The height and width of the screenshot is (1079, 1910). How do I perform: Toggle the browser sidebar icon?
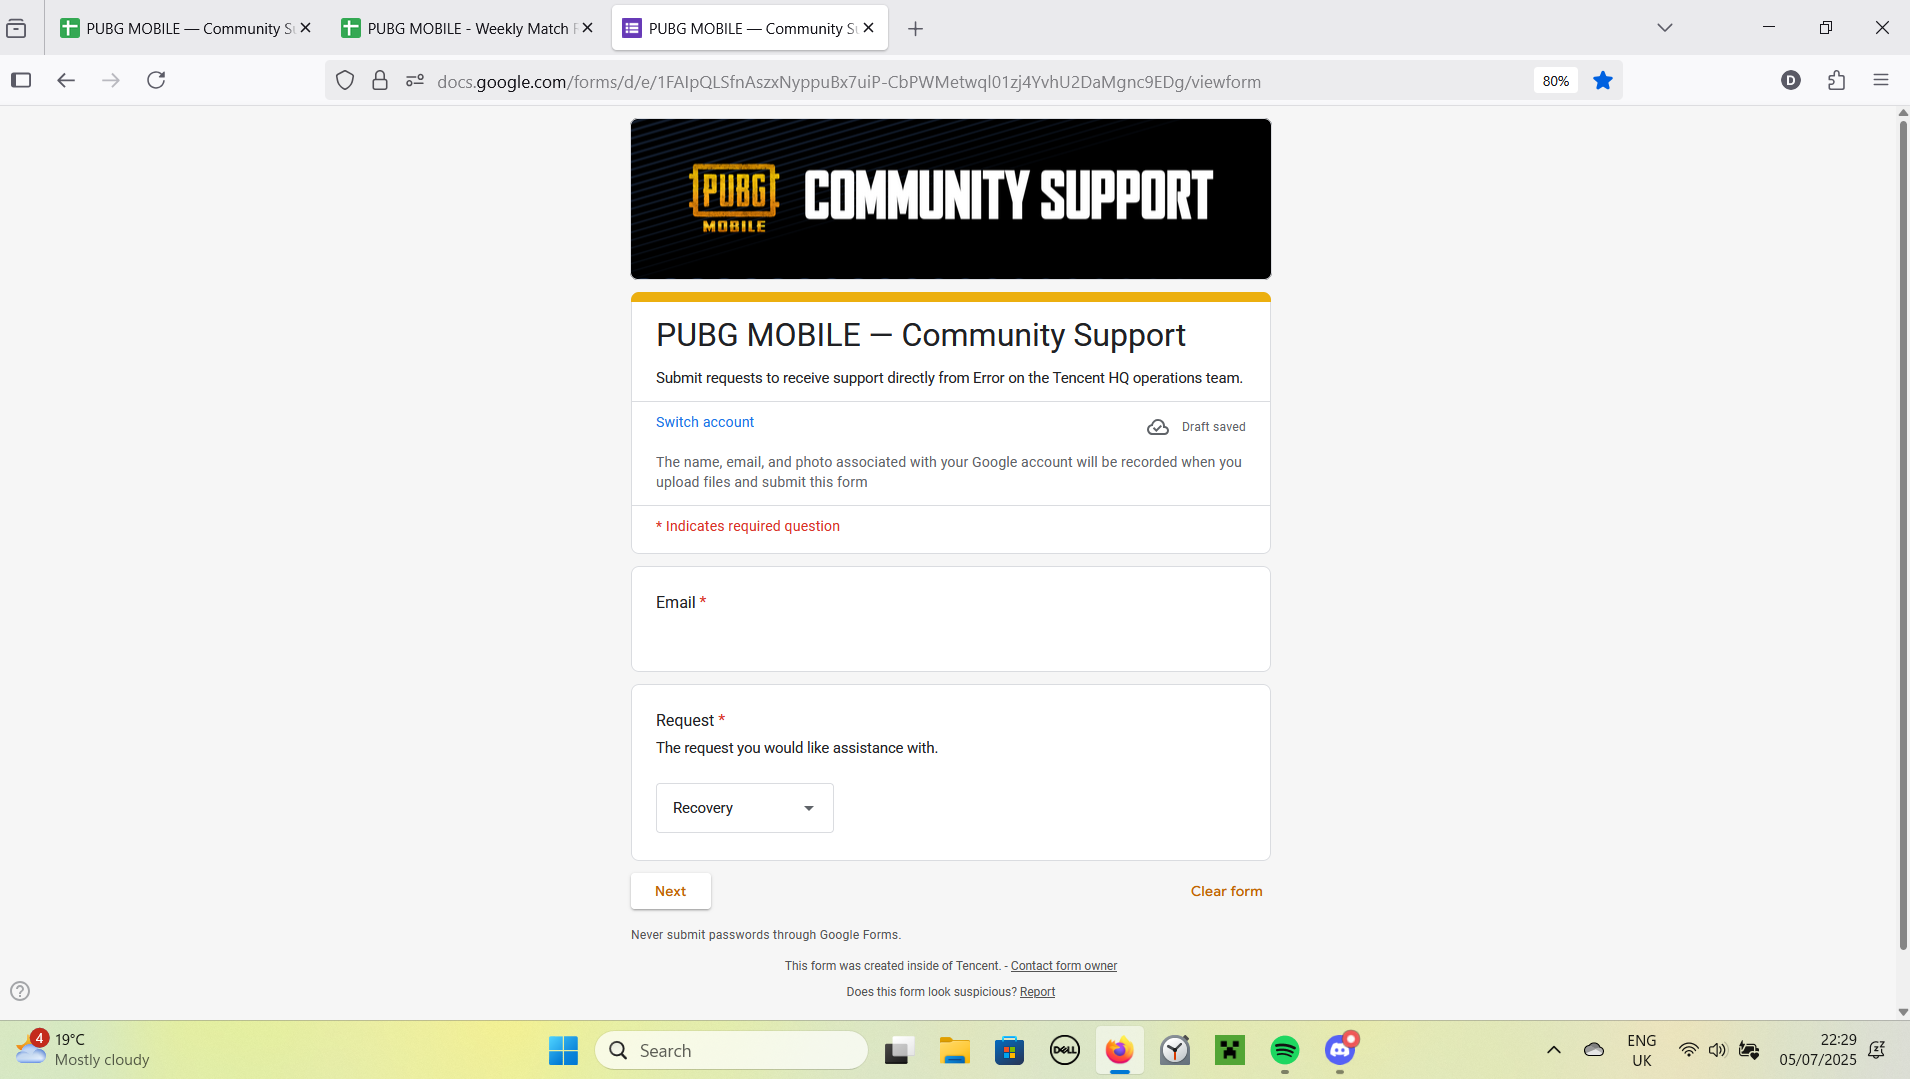(21, 80)
